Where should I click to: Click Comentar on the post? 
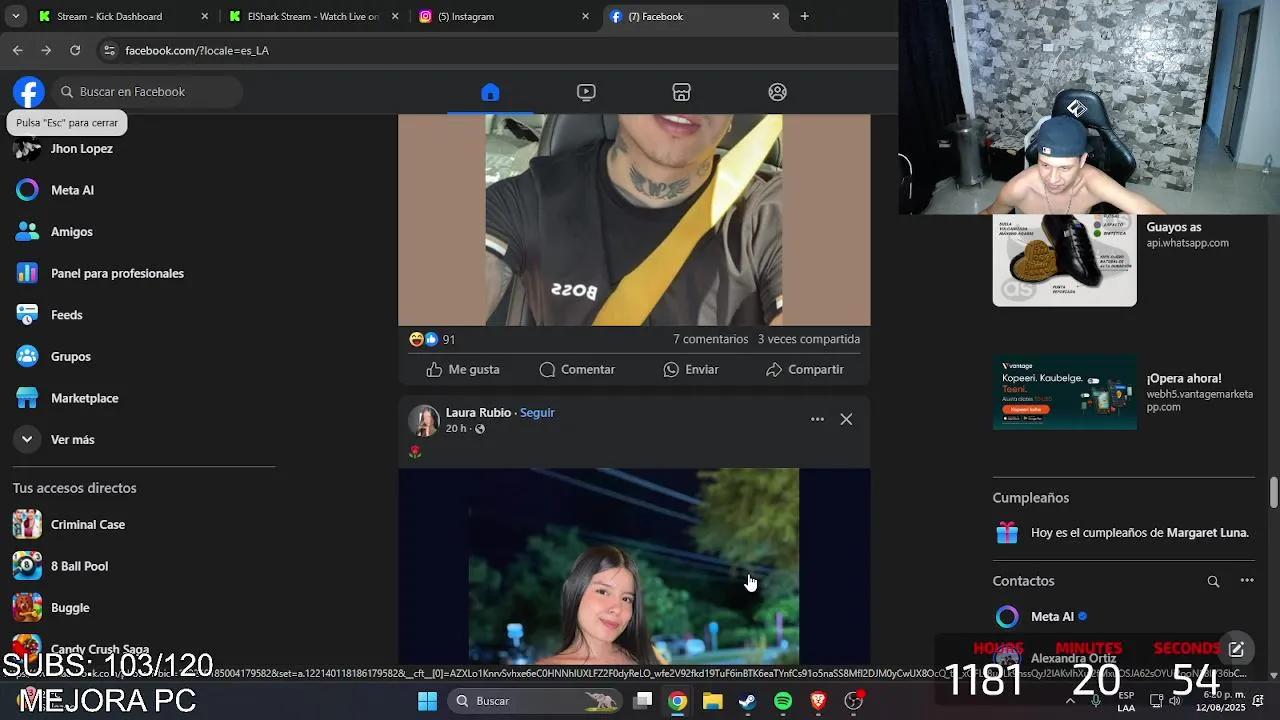577,369
